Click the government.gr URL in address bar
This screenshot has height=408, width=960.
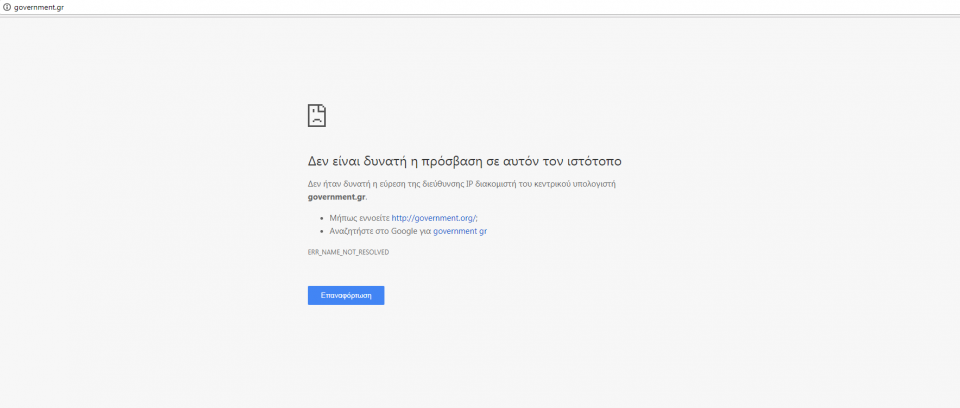point(39,7)
